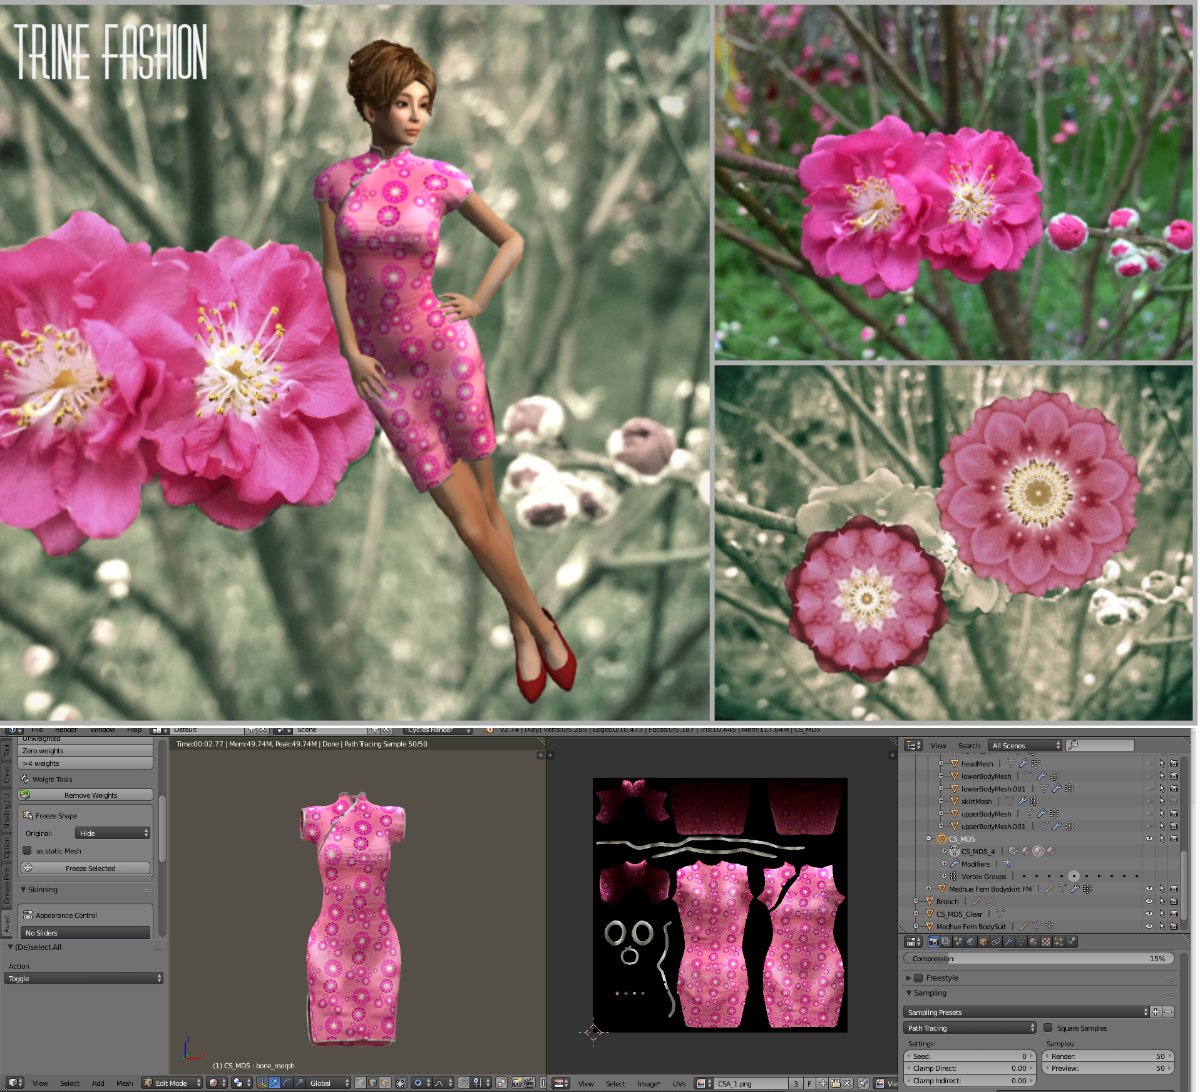Expand the Freestyle panel
This screenshot has width=1200, height=1092.
pos(909,977)
